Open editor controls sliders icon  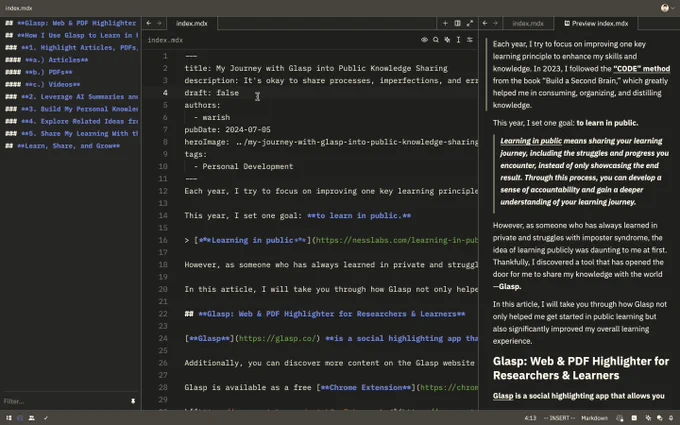tap(470, 40)
